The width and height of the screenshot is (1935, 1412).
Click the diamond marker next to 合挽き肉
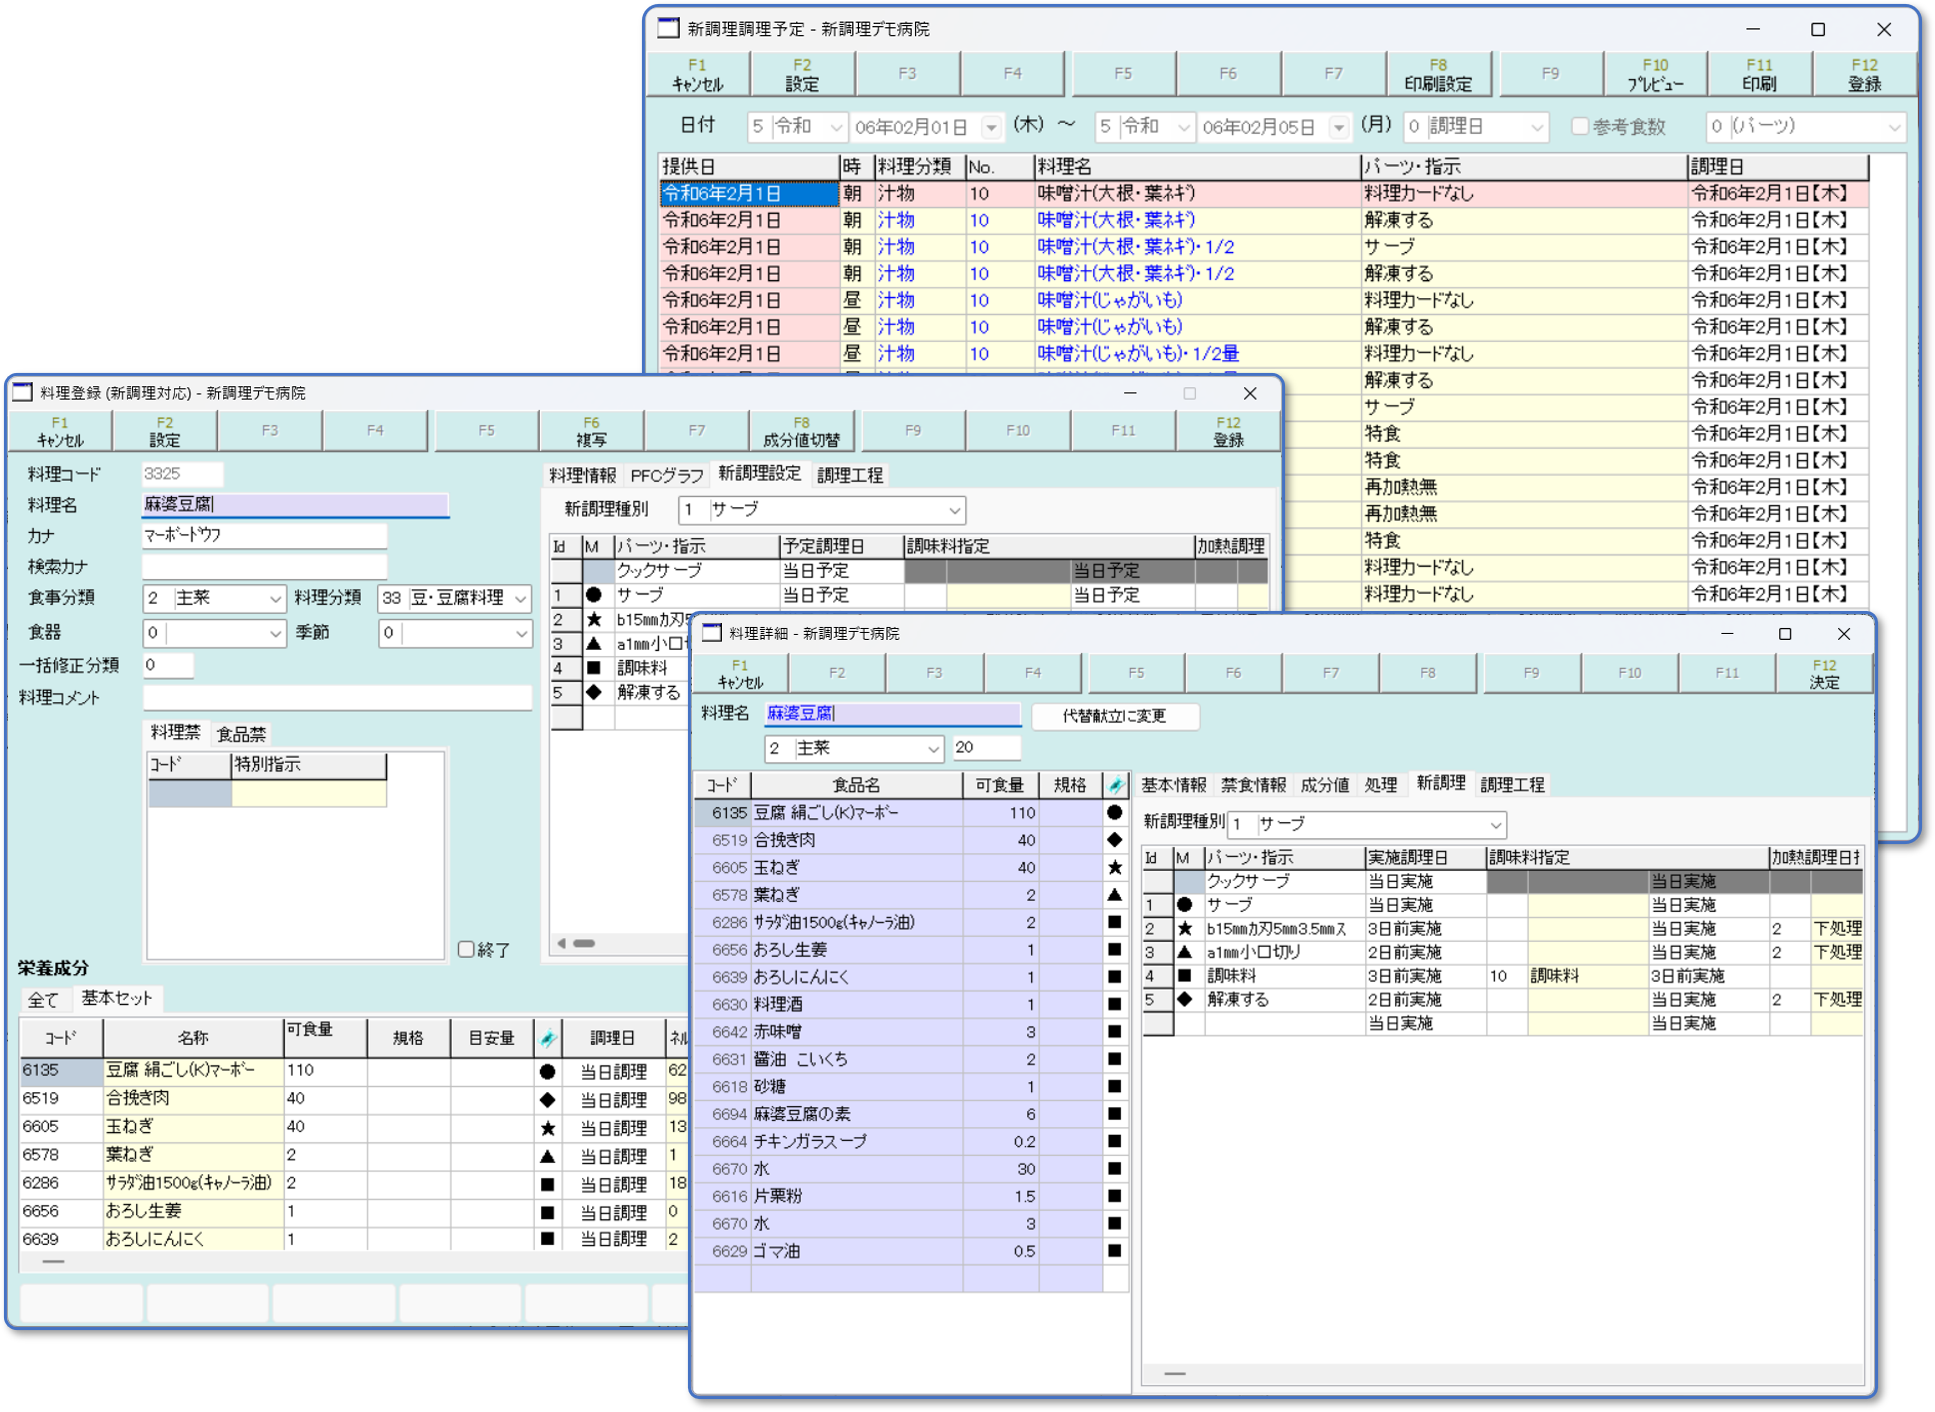coord(1113,840)
